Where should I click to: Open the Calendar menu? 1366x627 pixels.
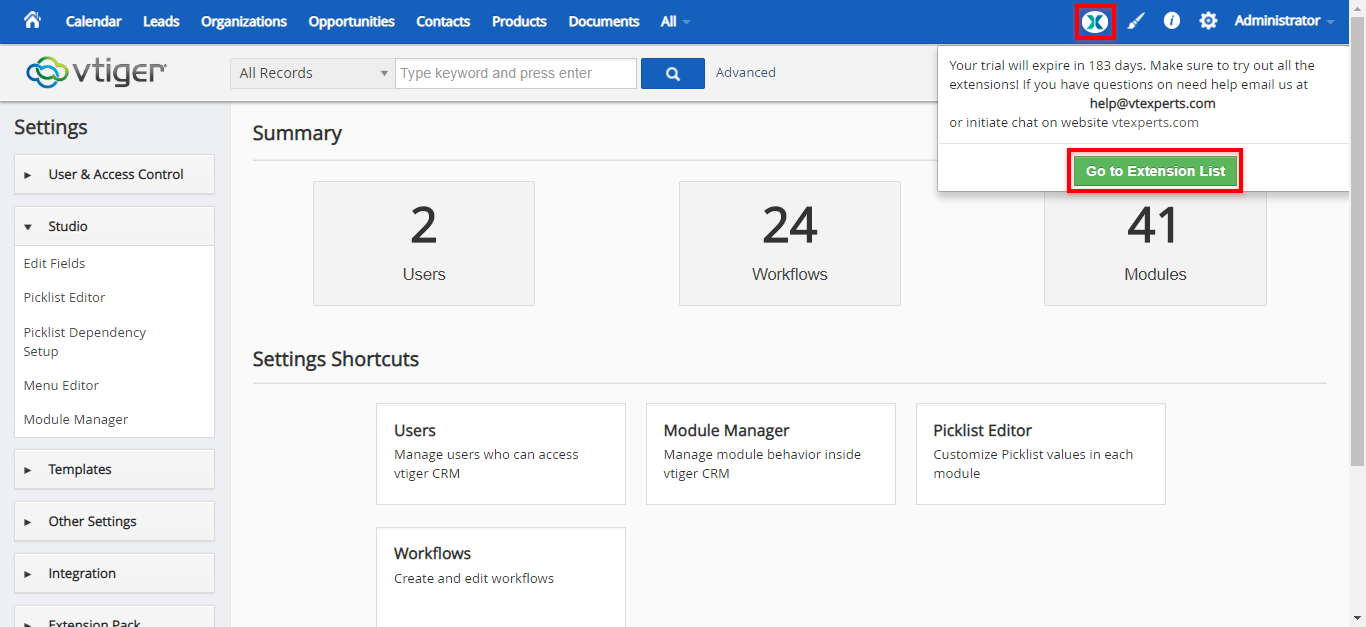(94, 21)
